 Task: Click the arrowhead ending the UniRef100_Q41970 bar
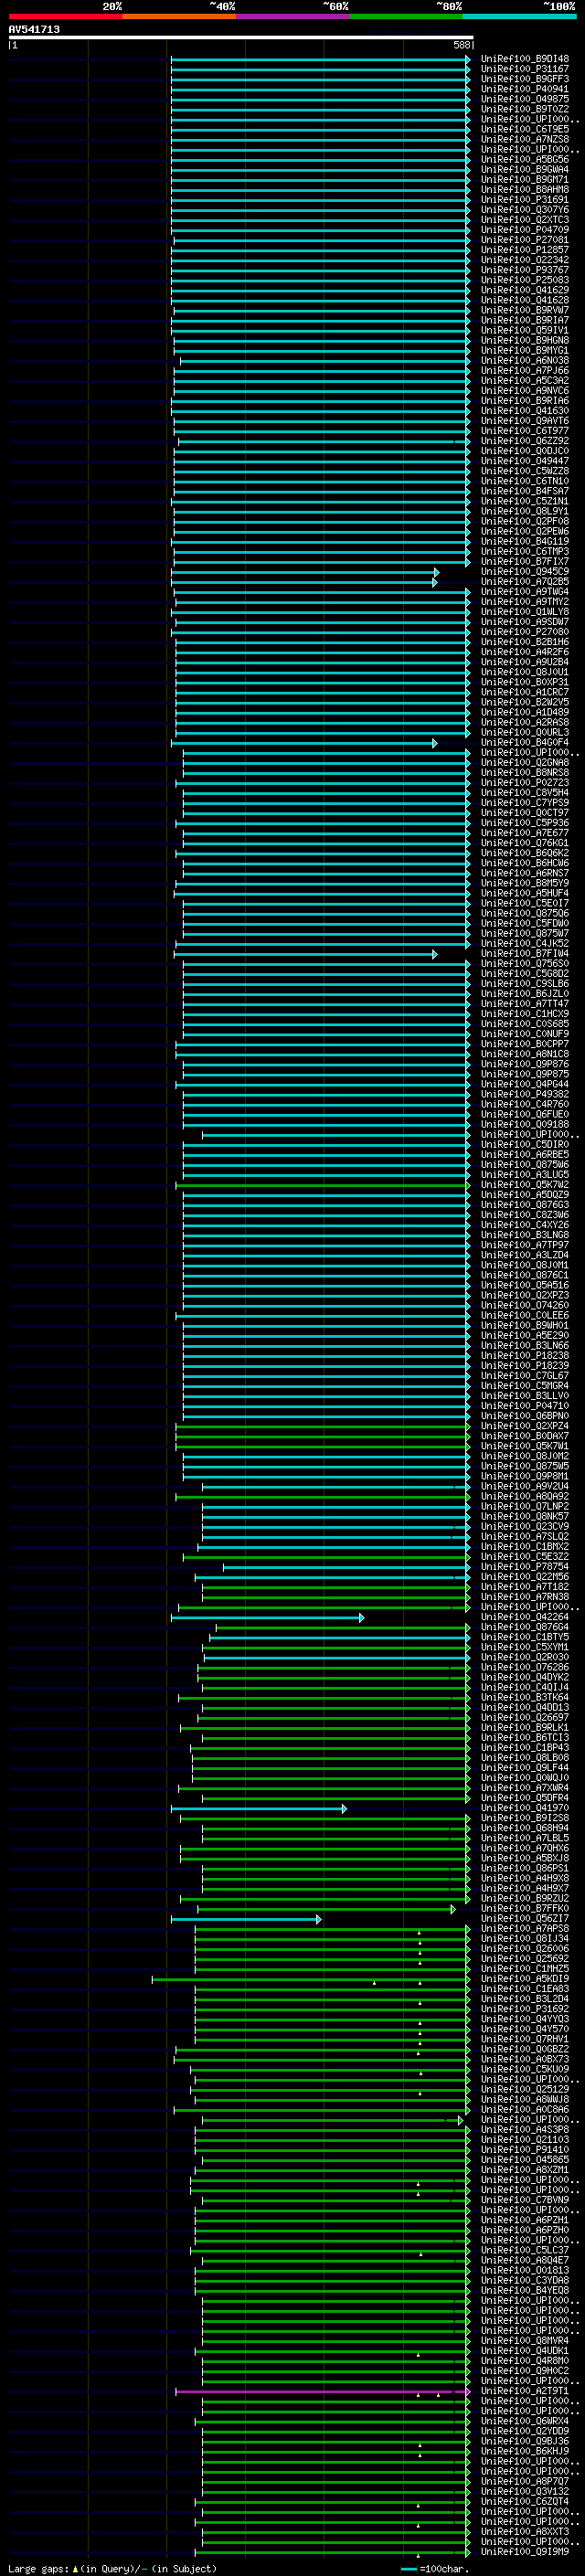[x=344, y=1809]
